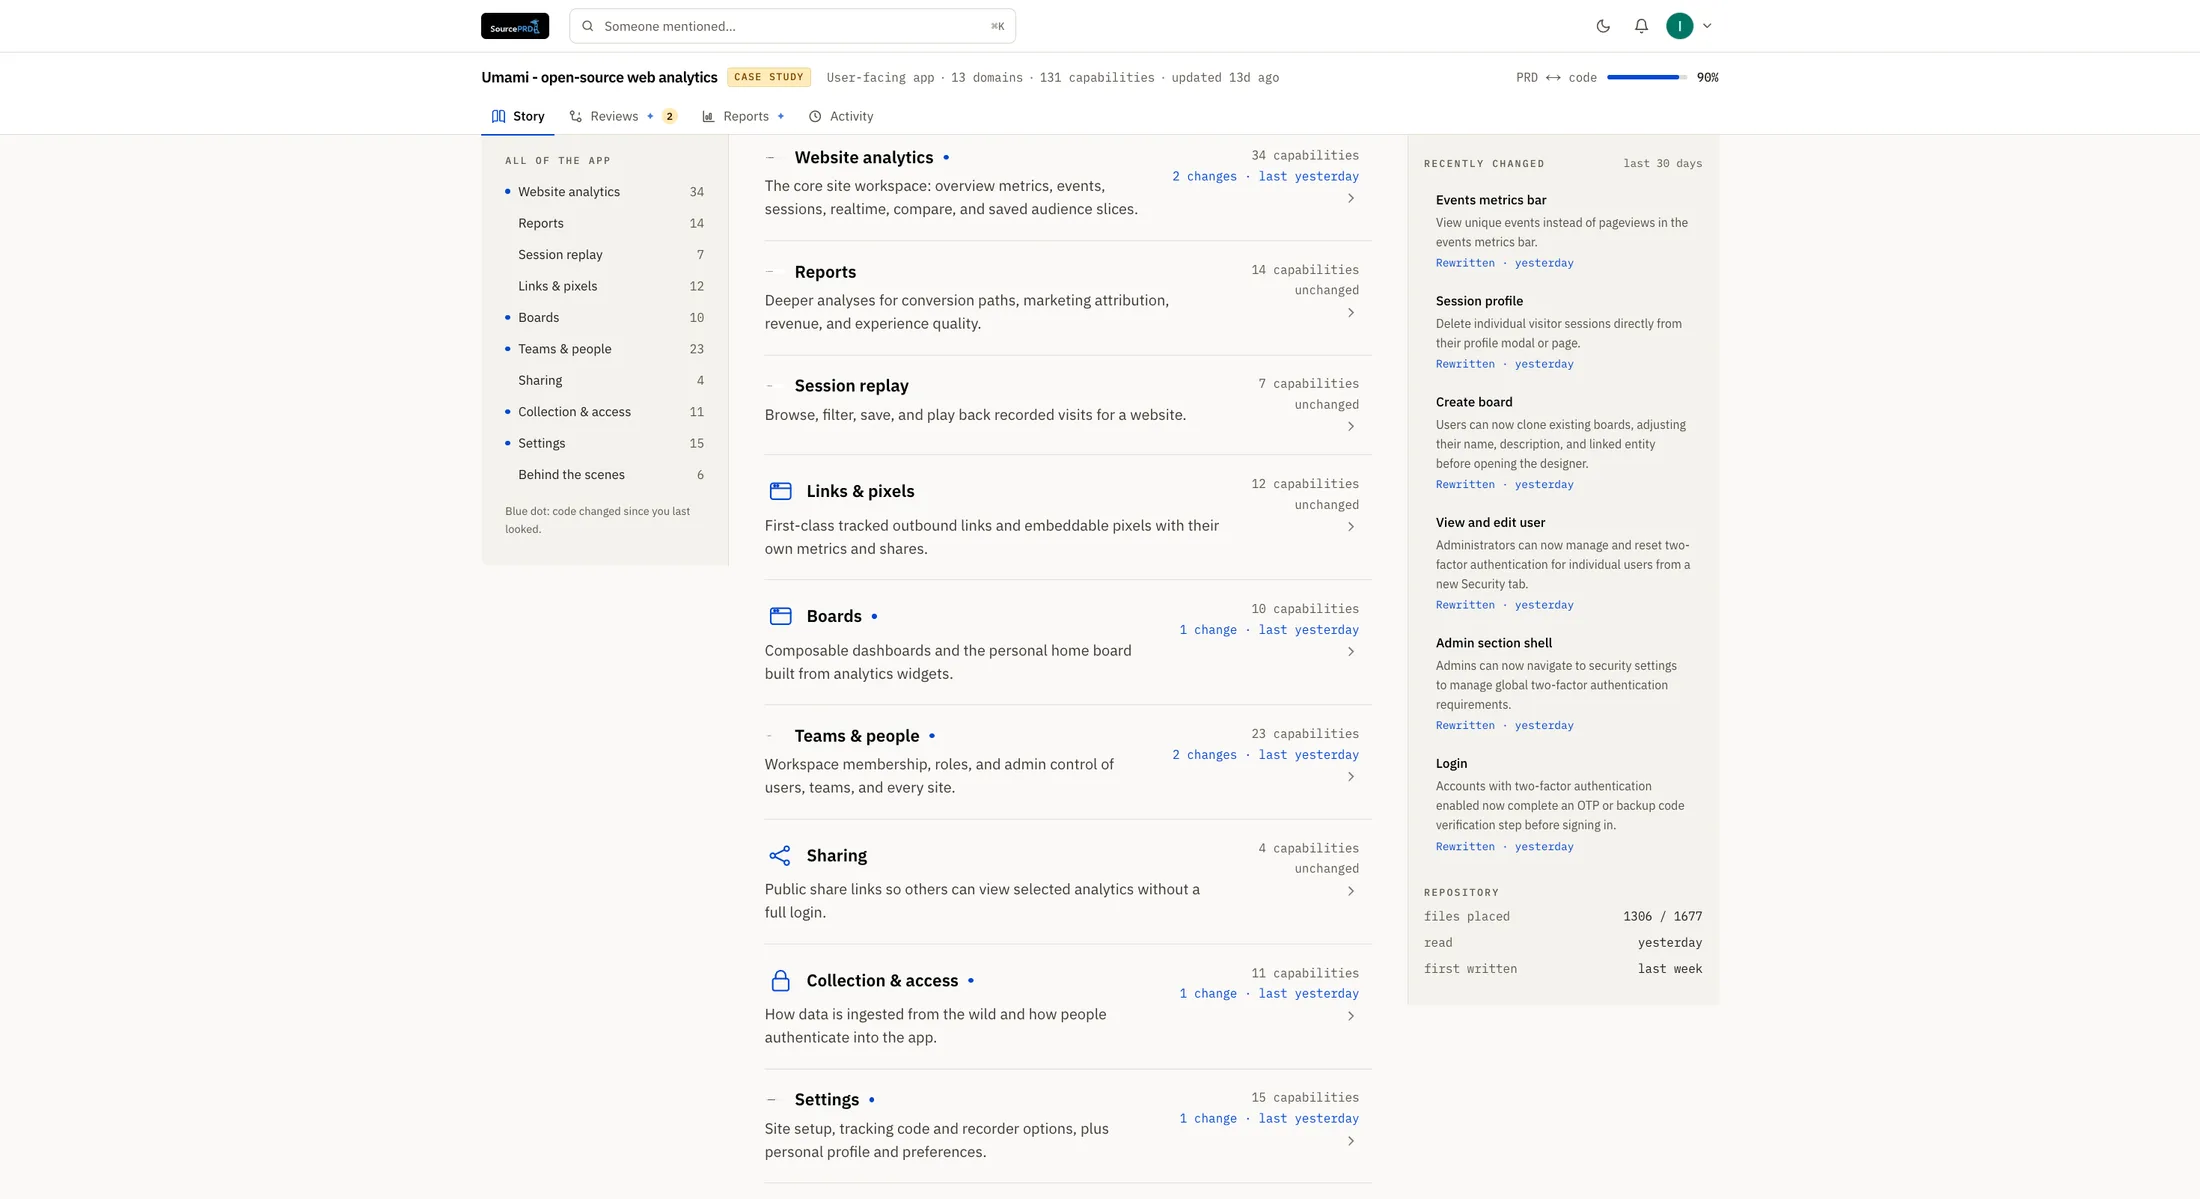Select Links & pixels in sidebar
The image size is (2200, 1199).
click(605, 286)
